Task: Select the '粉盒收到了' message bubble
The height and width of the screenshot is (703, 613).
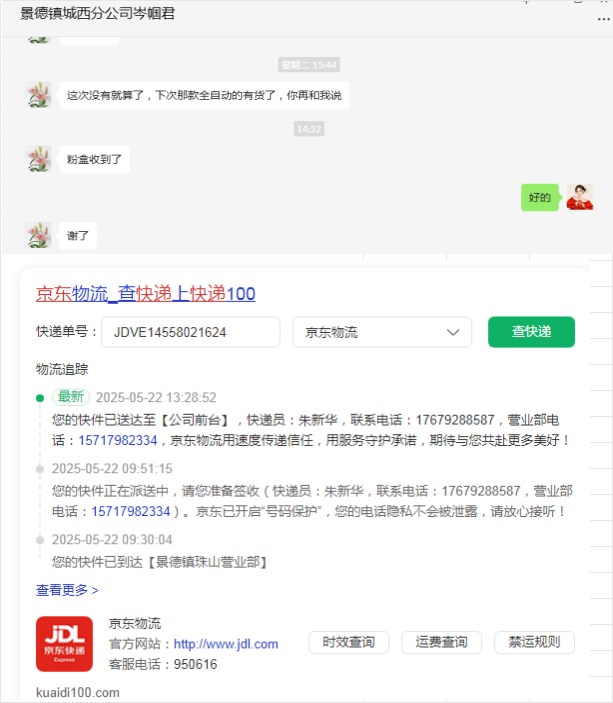Action: pyautogui.click(x=95, y=159)
